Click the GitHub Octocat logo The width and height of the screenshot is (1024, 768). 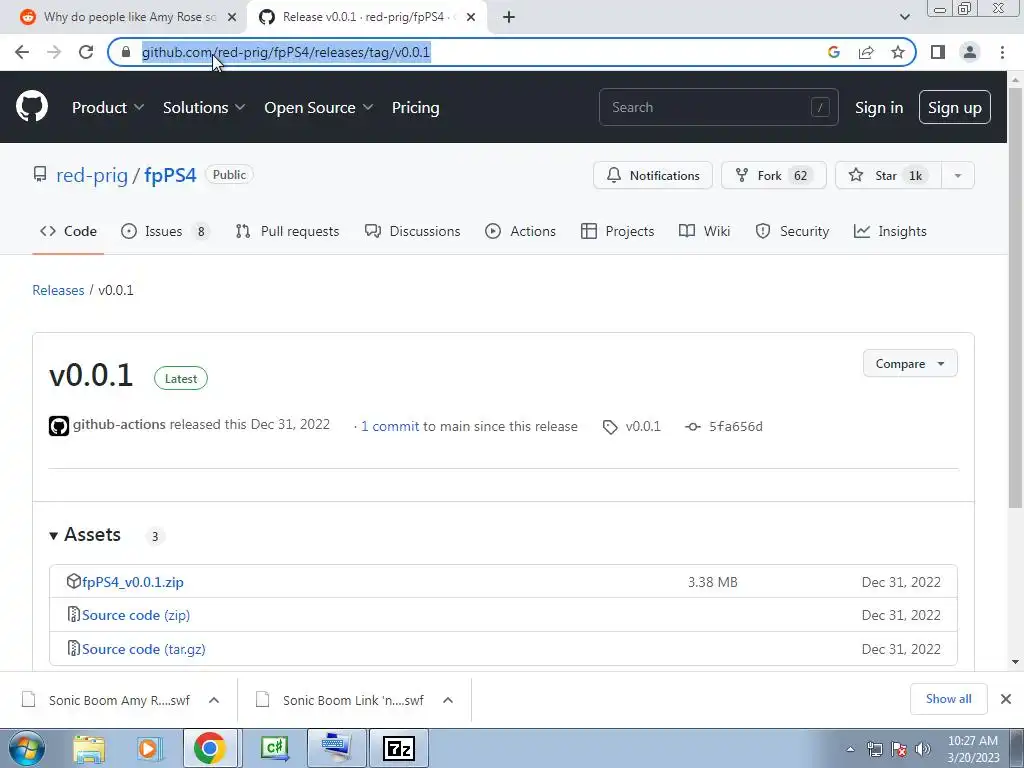coord(31,107)
